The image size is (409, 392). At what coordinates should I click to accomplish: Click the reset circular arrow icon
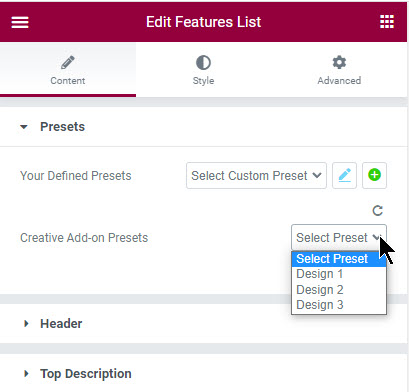377,210
